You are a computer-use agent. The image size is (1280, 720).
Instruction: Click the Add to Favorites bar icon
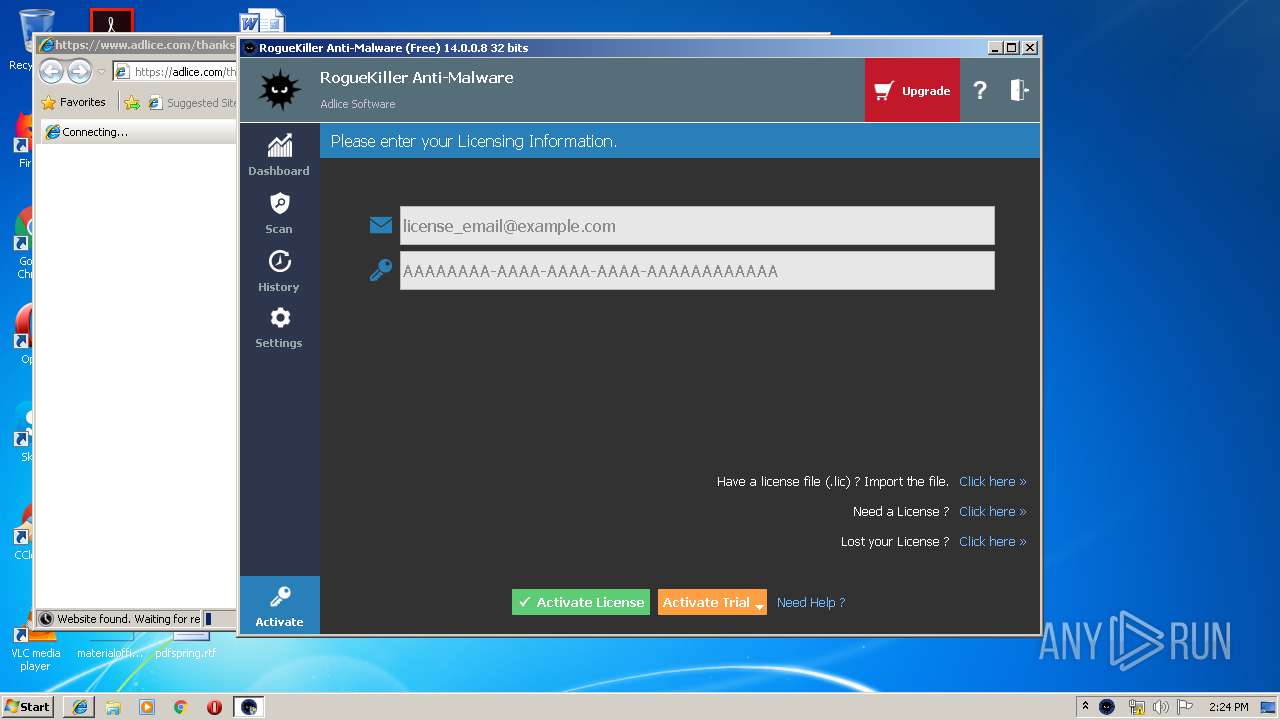132,102
